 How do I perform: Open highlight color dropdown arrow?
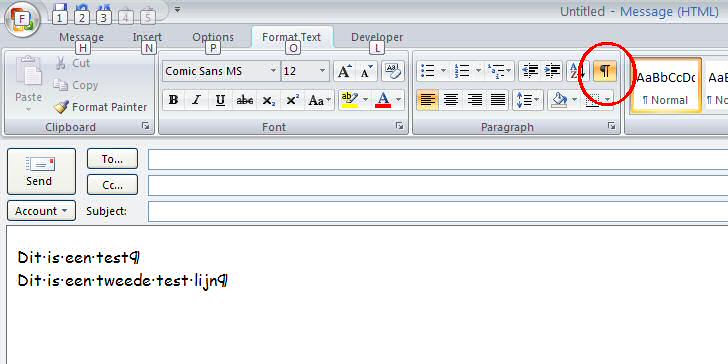pyautogui.click(x=365, y=100)
